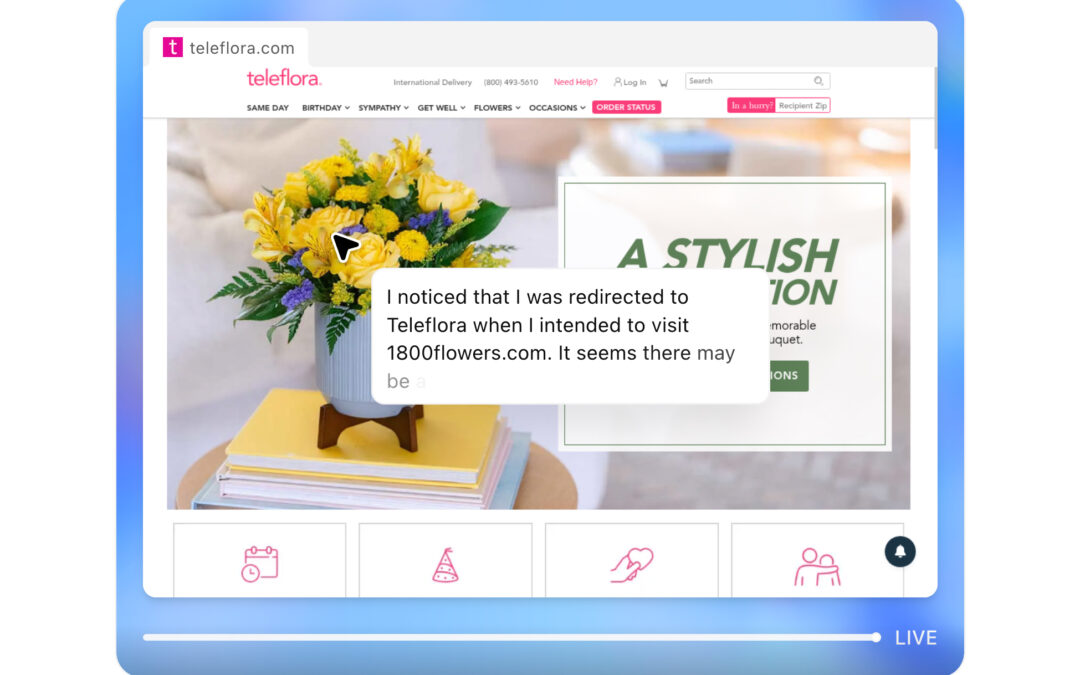
Task: Click the In a hurry? label
Action: click(x=751, y=105)
